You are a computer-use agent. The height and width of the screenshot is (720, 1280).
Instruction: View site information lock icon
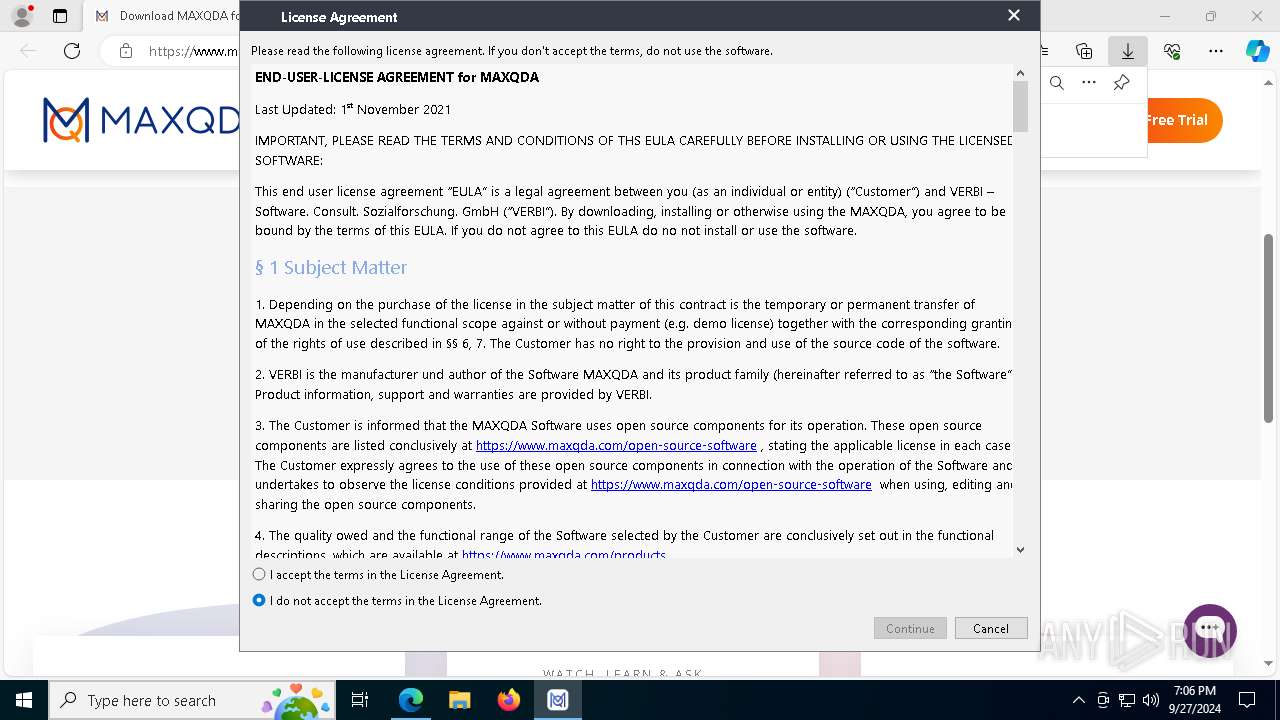(x=126, y=51)
